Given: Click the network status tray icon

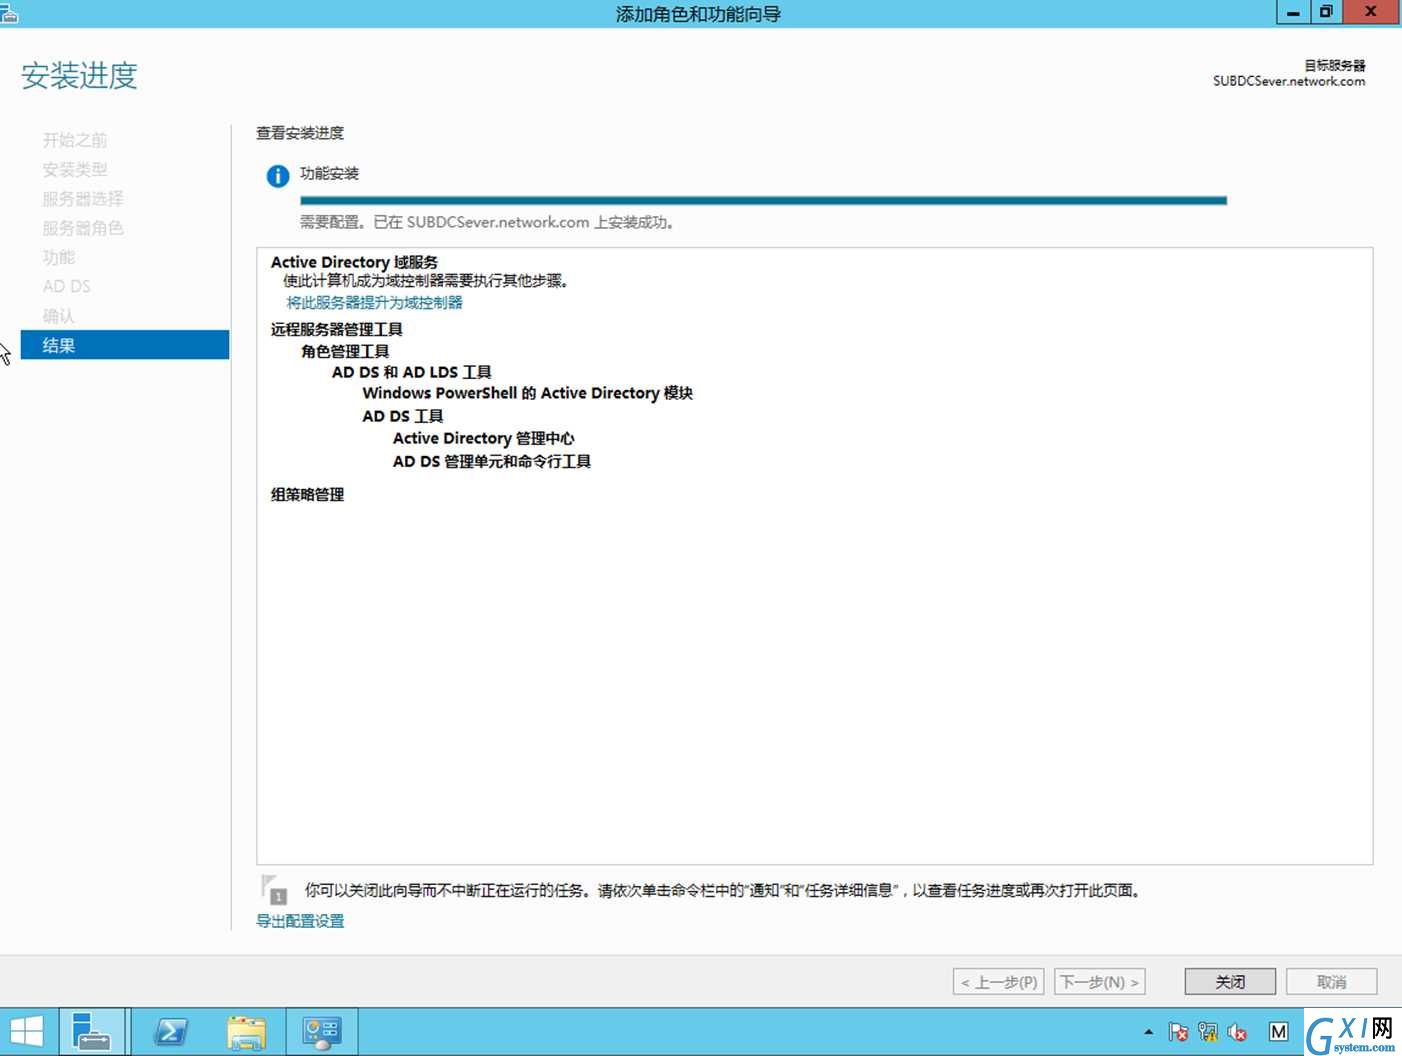Looking at the screenshot, I should tap(1208, 1031).
